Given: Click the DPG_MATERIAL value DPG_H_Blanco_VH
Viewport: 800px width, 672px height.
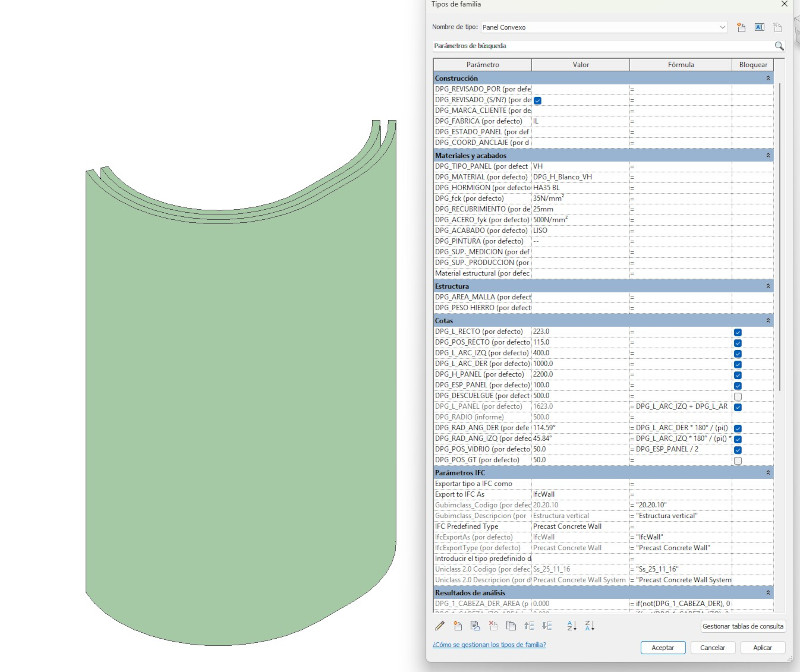Looking at the screenshot, I should point(581,177).
